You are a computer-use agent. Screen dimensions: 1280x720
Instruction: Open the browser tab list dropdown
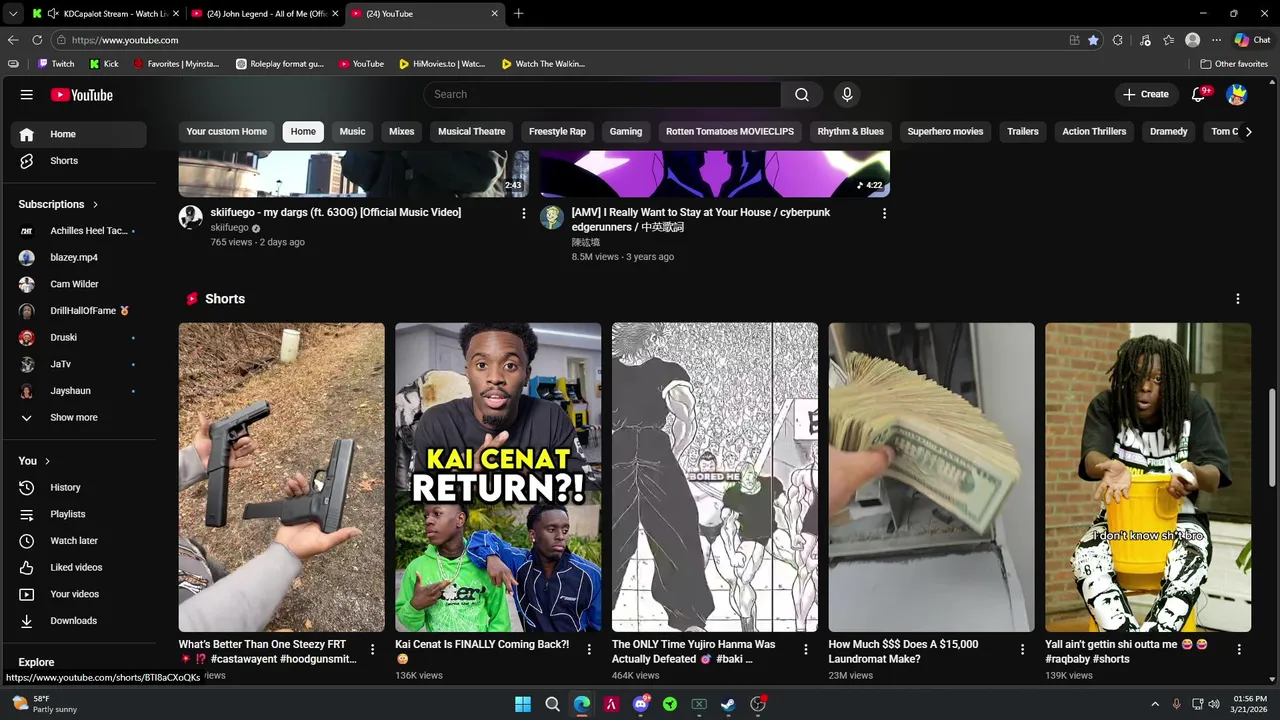coord(12,14)
